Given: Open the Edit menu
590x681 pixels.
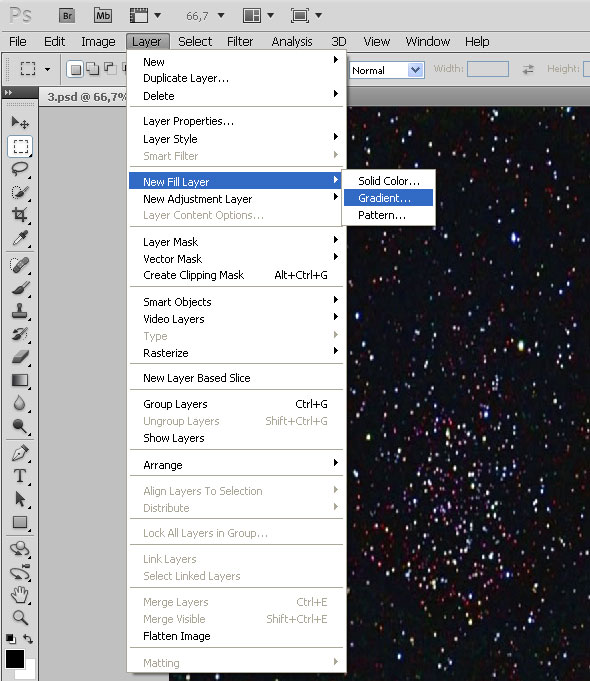Looking at the screenshot, I should pyautogui.click(x=54, y=42).
